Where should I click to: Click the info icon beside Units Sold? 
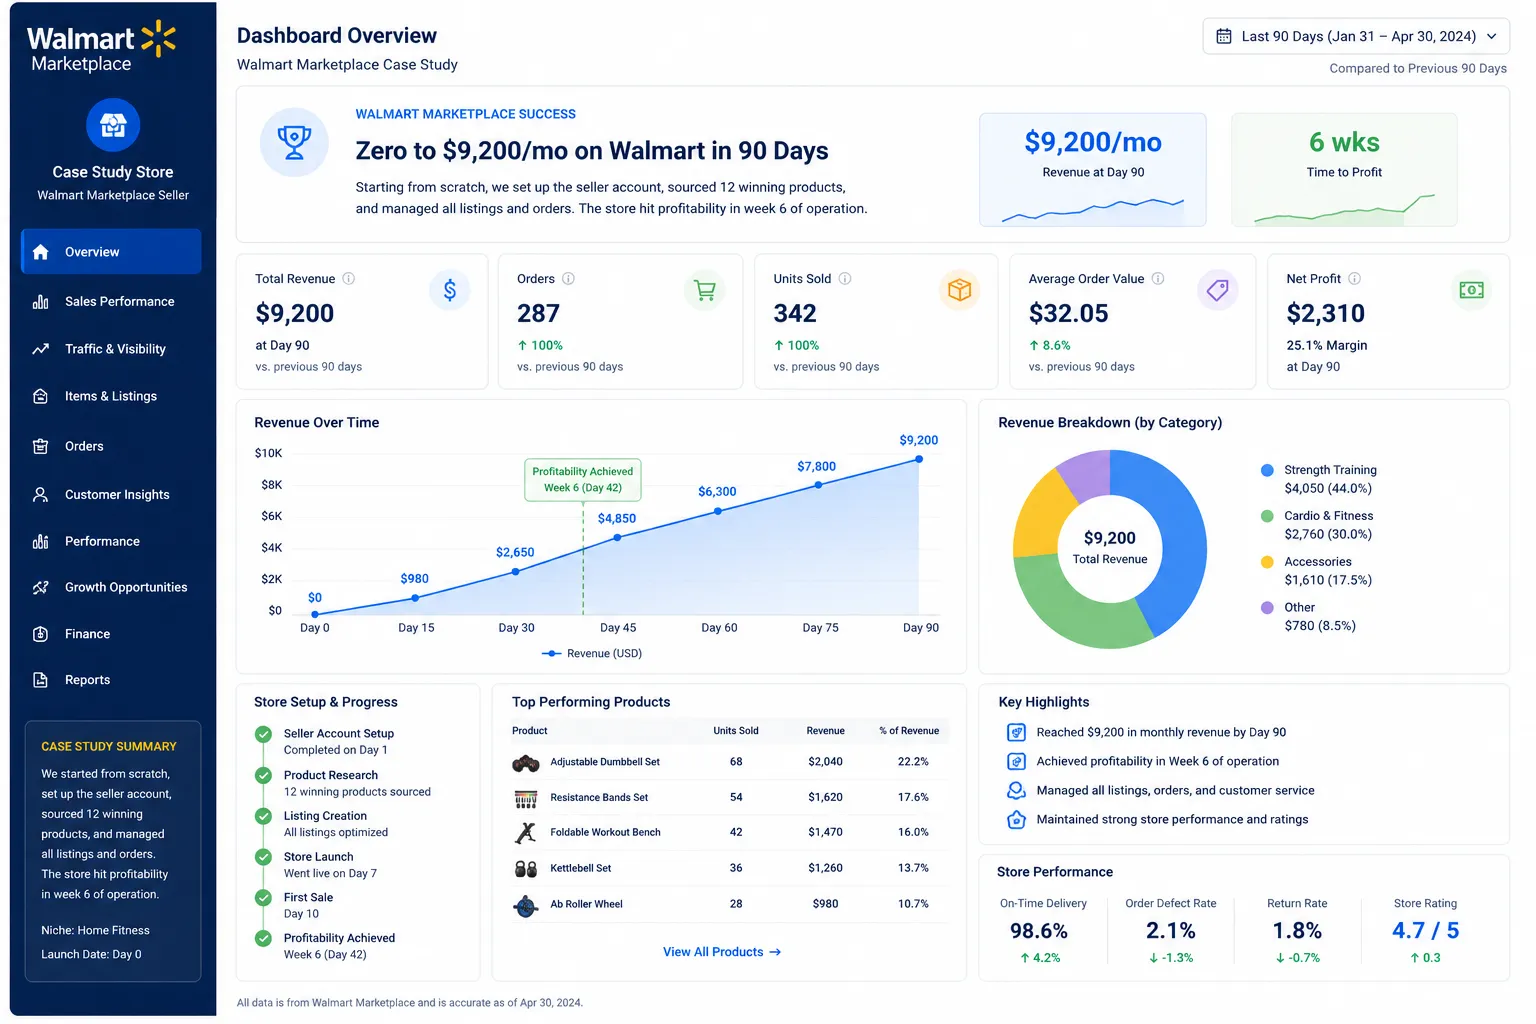tap(845, 279)
